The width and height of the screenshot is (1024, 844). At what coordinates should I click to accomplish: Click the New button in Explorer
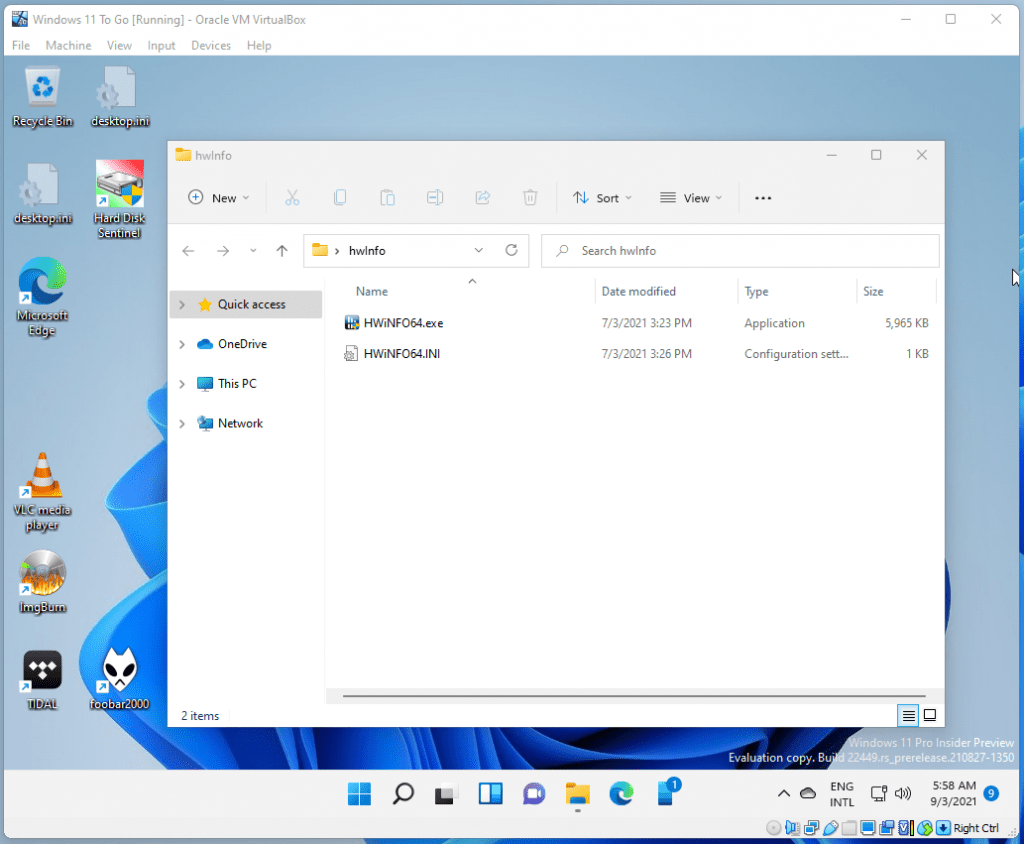tap(219, 198)
